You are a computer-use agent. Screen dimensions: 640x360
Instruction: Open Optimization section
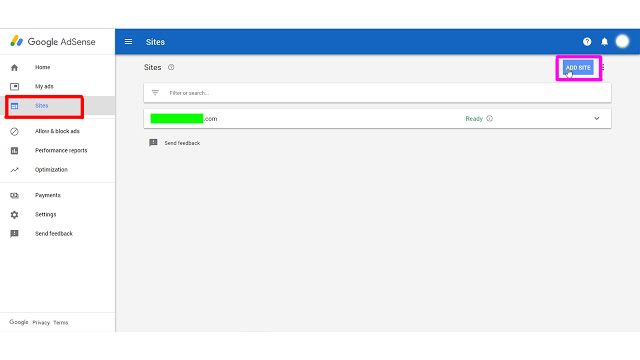pyautogui.click(x=51, y=170)
